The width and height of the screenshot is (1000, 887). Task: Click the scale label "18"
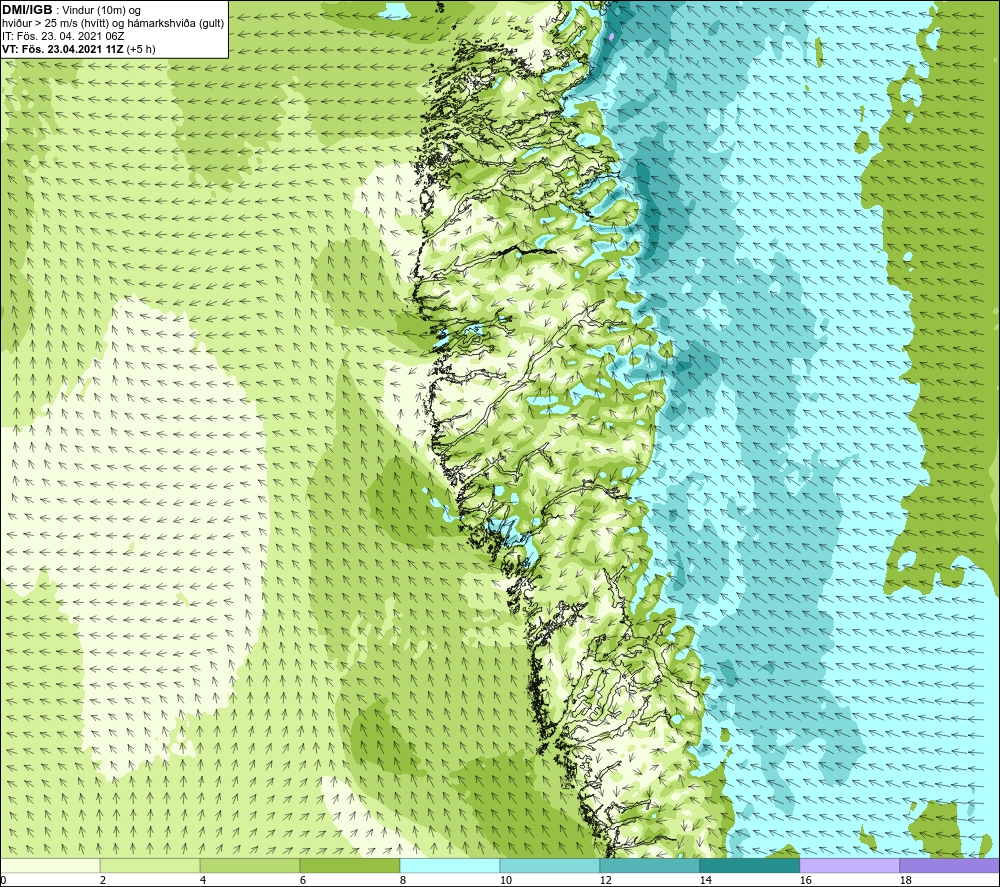click(x=906, y=880)
